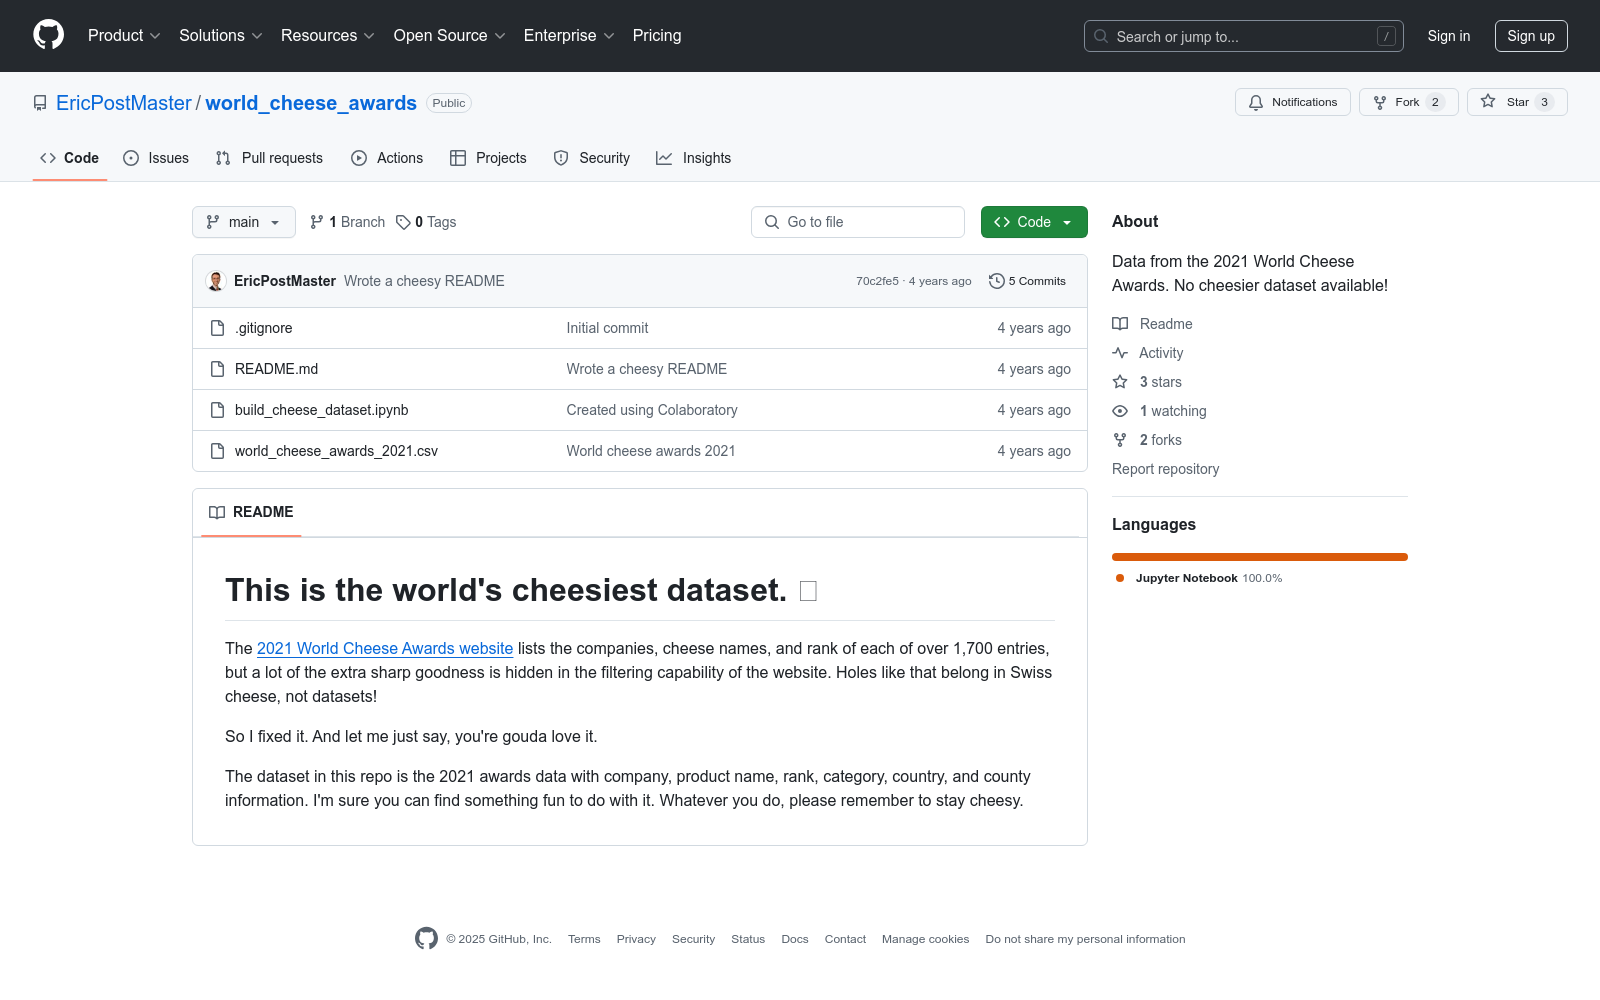Viewport: 1600px width, 1000px height.
Task: Click the Docs footer link
Action: [795, 939]
